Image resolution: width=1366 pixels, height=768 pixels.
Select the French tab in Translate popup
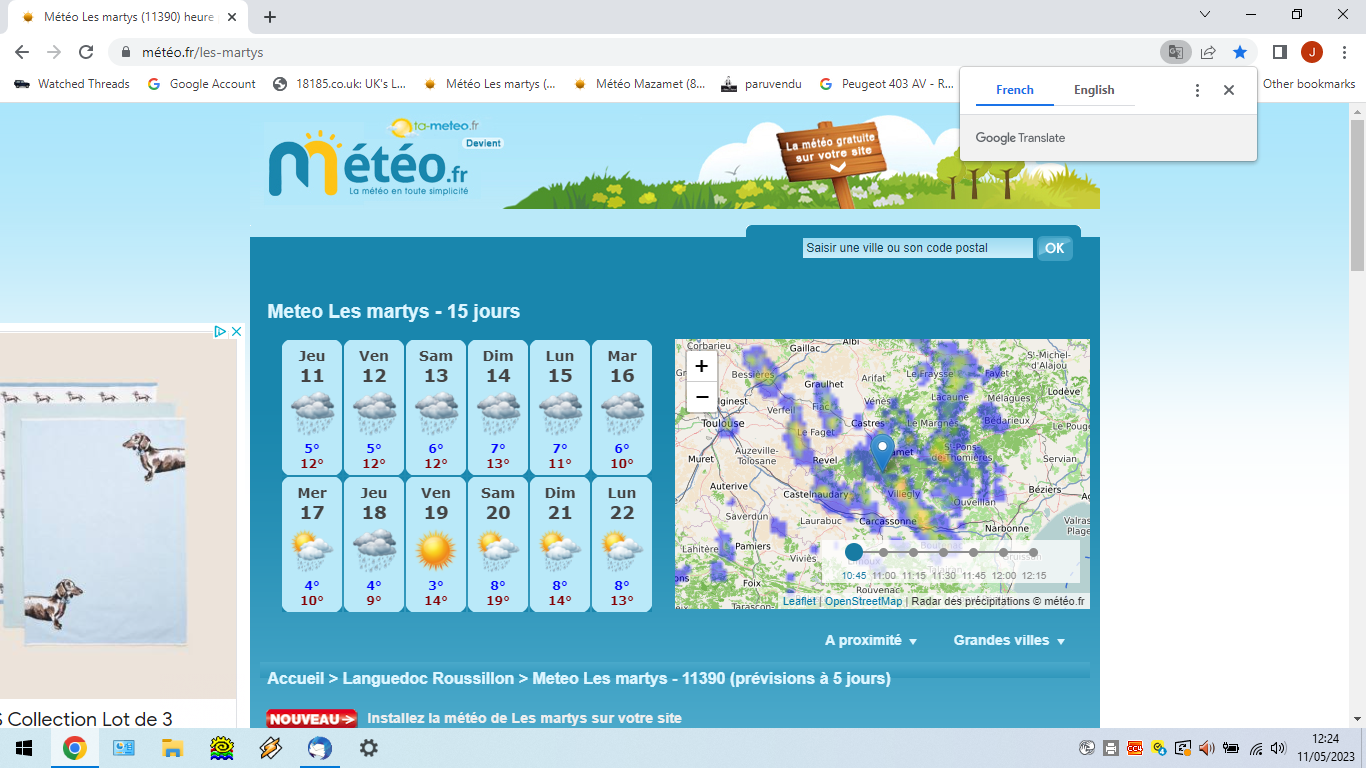point(1015,90)
